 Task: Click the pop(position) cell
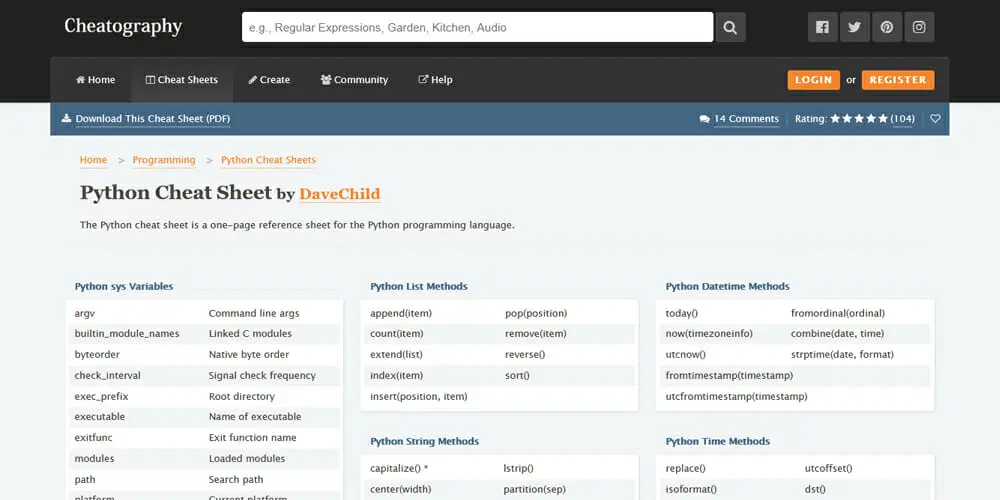tap(536, 313)
